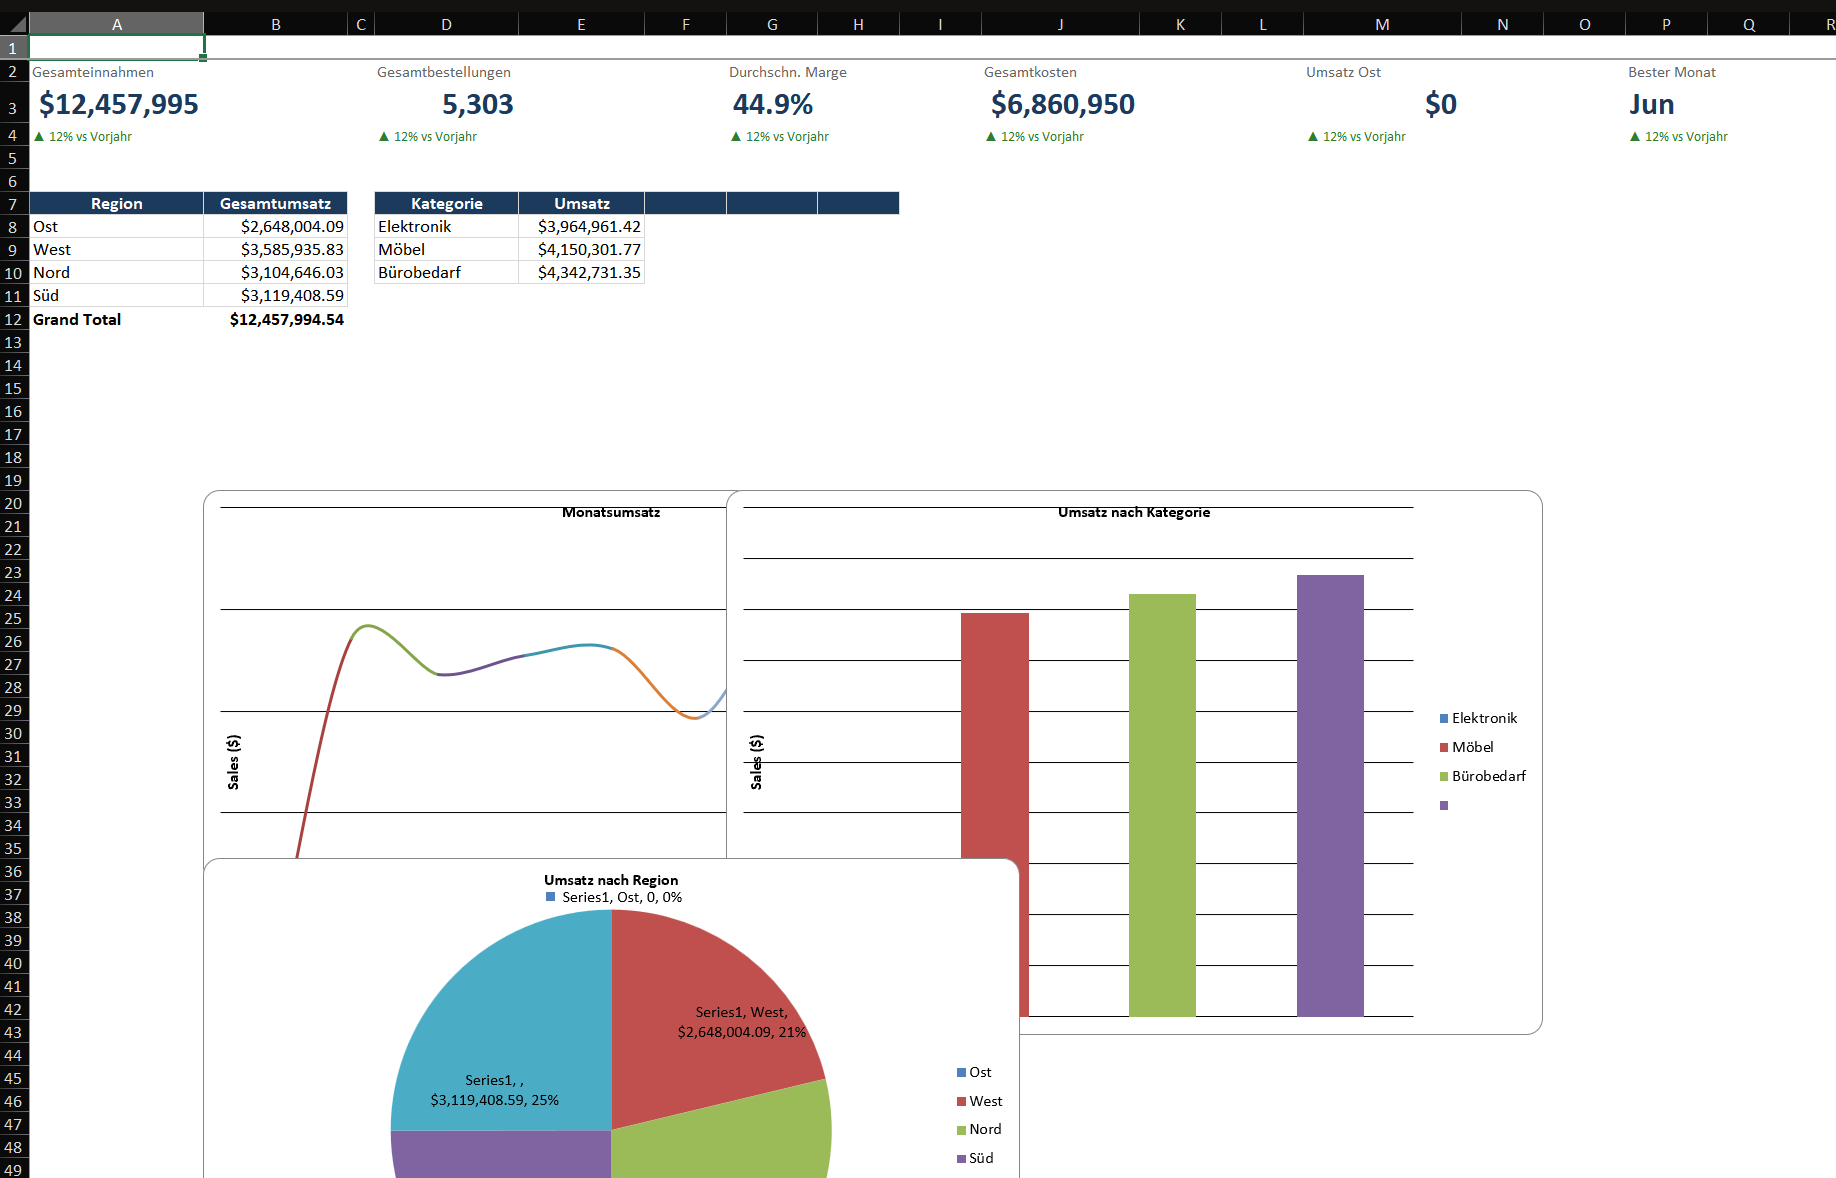Screen dimensions: 1836x1178
Task: Click the purple bar in category chart
Action: [x=1330, y=795]
